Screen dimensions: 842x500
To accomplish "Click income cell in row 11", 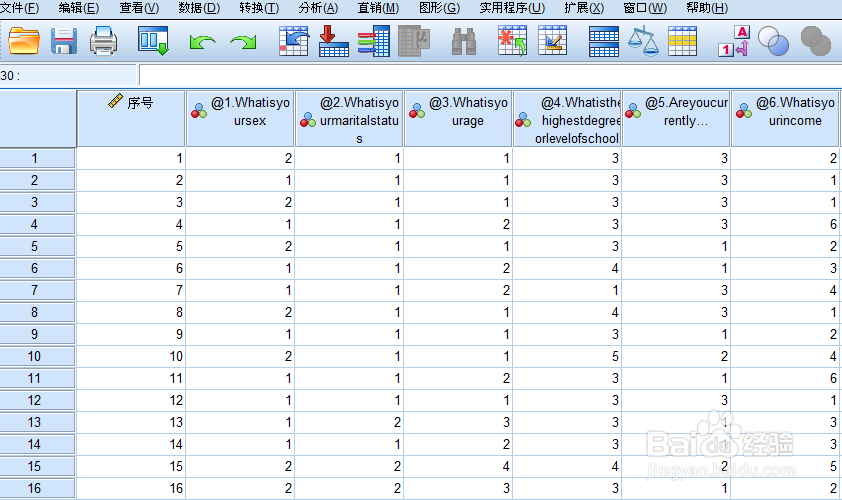I will 785,379.
